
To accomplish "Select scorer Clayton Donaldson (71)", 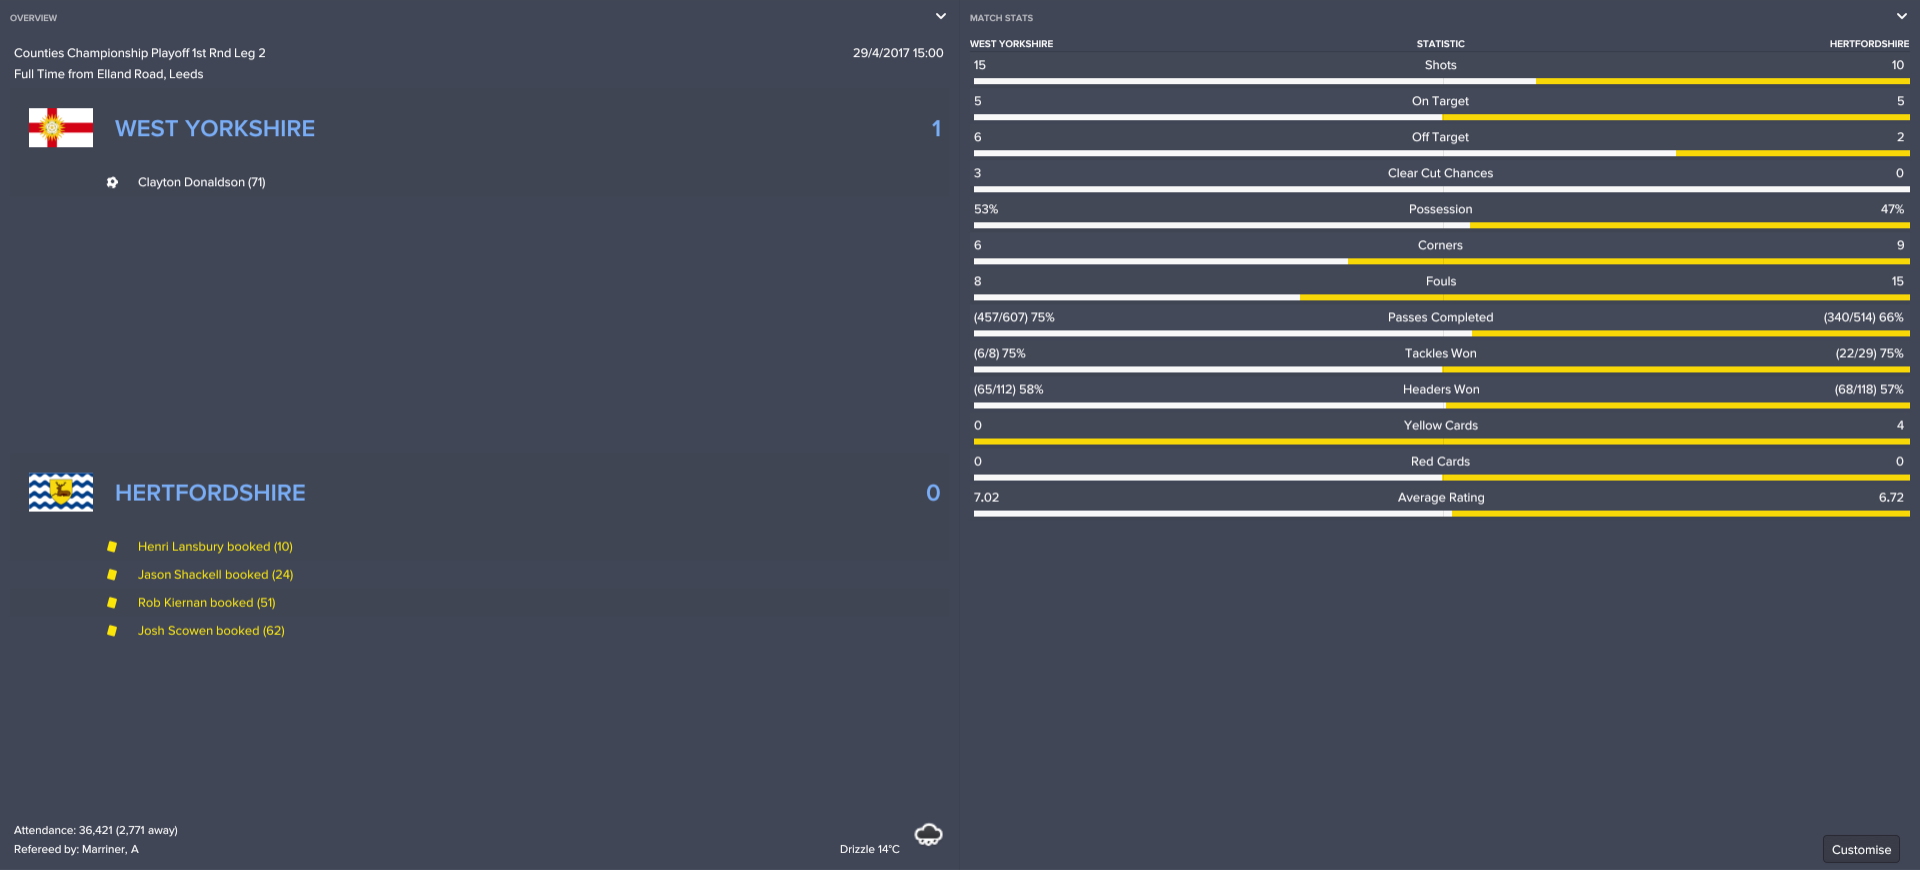I will [201, 182].
